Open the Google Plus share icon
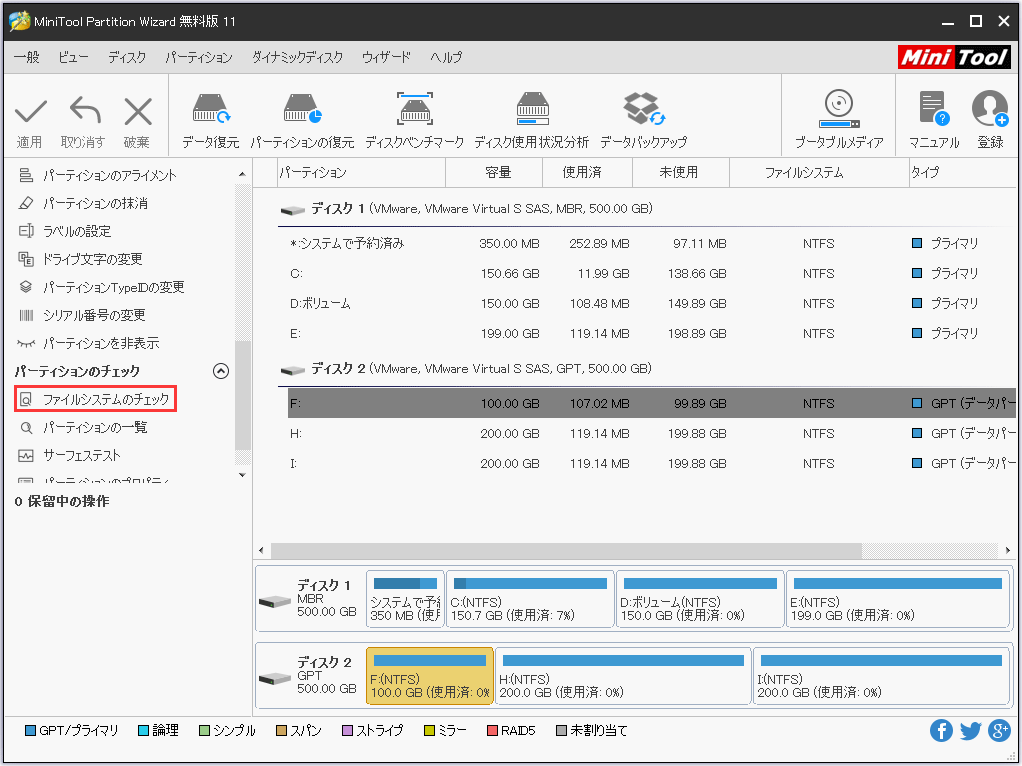 [999, 730]
